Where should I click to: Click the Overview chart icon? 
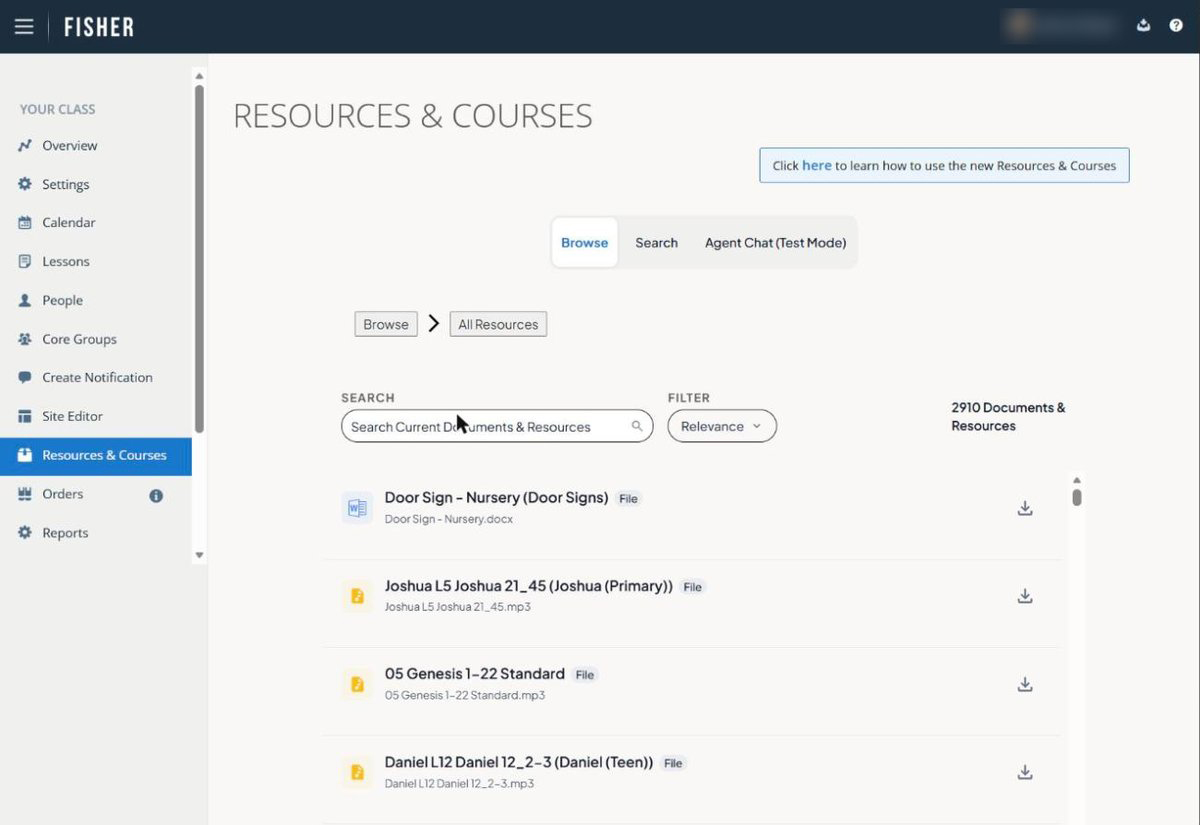pyautogui.click(x=25, y=146)
